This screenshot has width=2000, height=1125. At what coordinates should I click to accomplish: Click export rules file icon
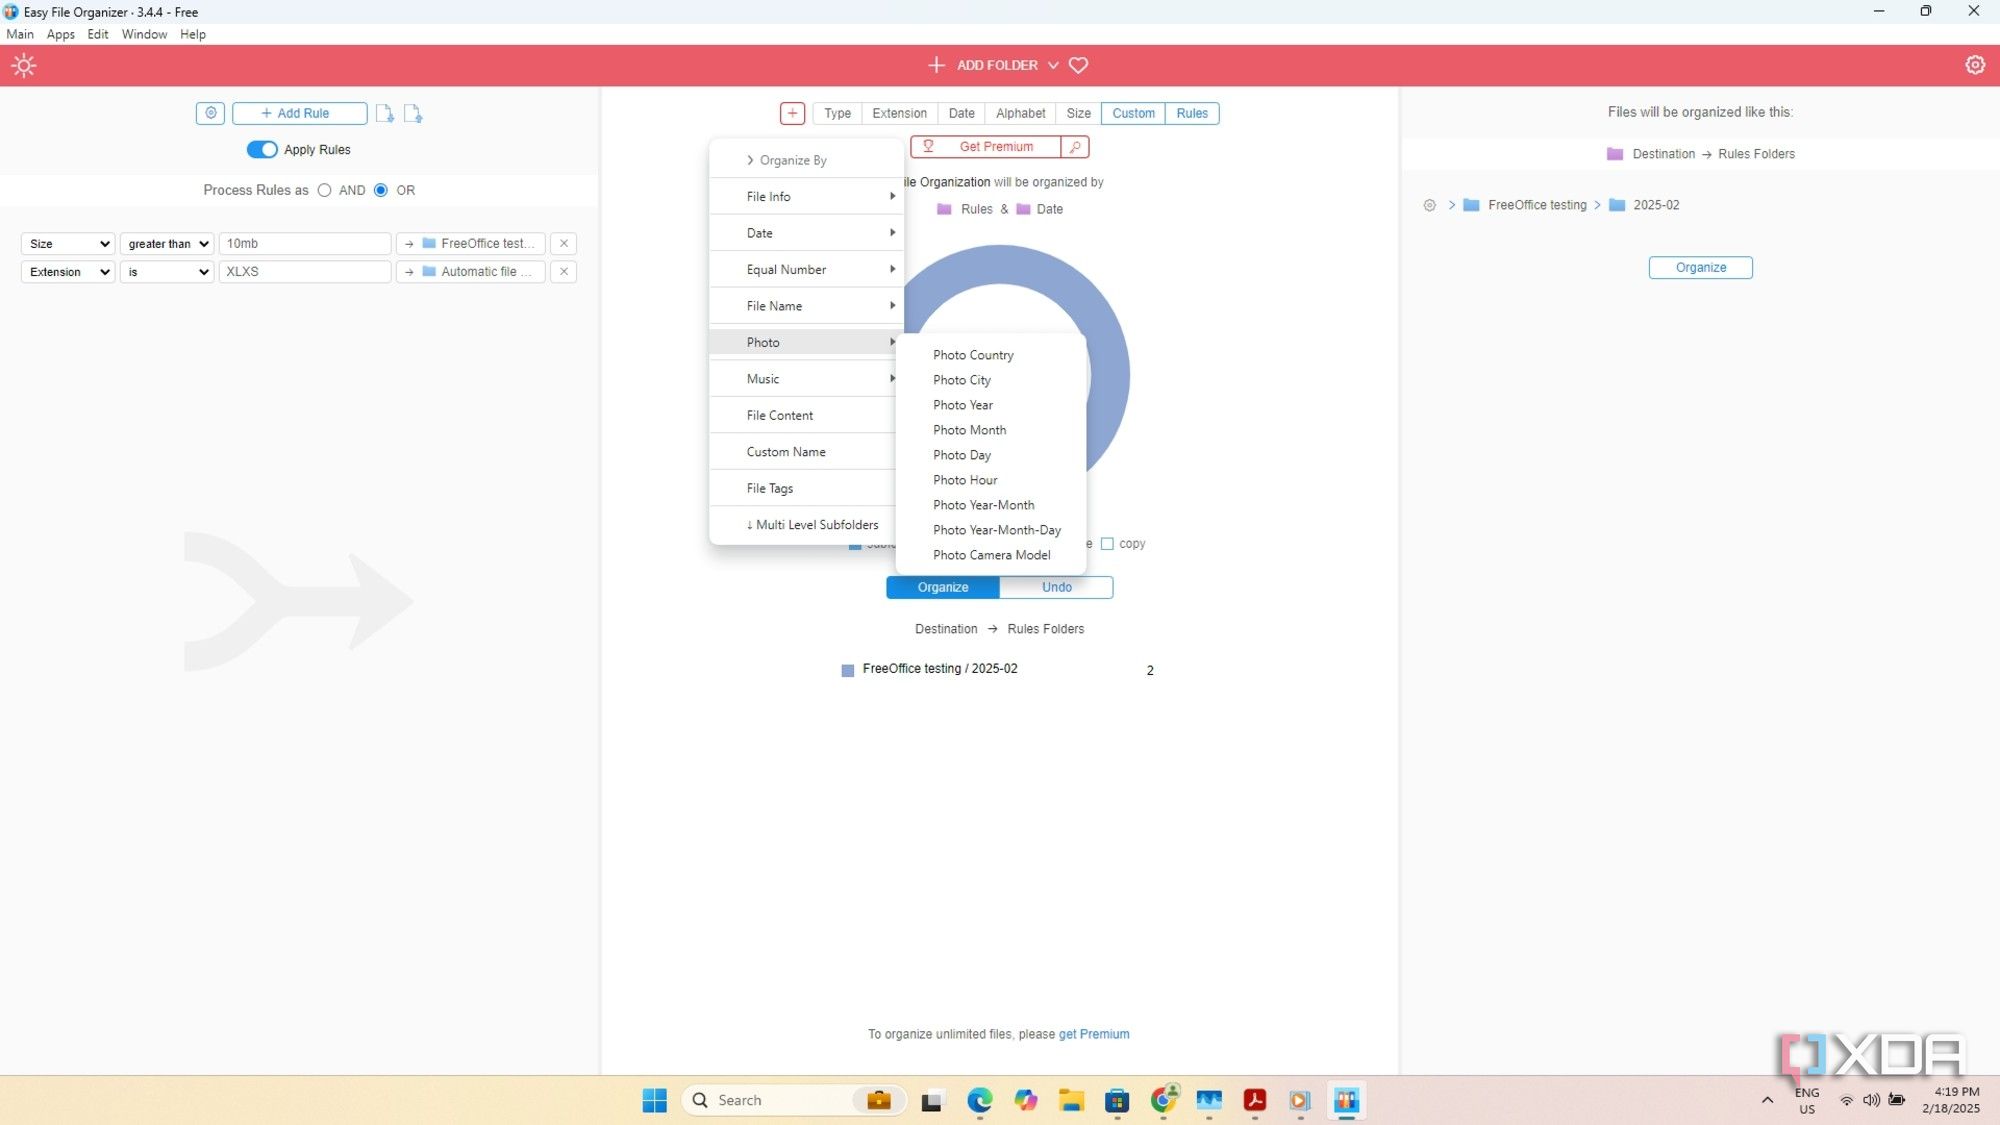click(x=413, y=114)
